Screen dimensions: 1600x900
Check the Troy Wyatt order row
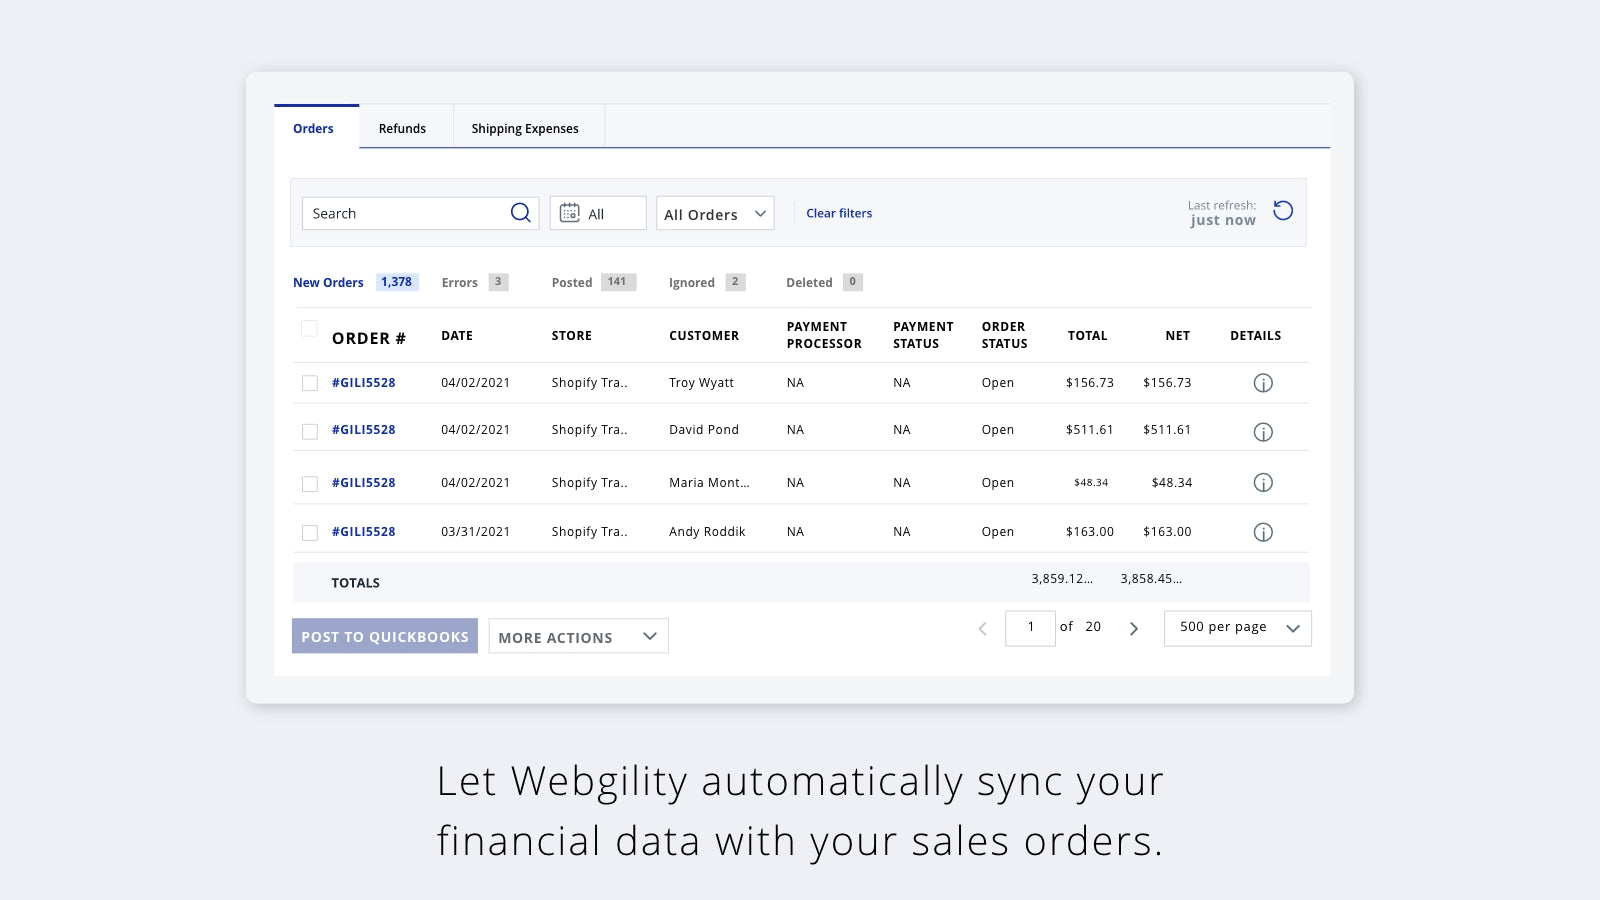tap(310, 383)
